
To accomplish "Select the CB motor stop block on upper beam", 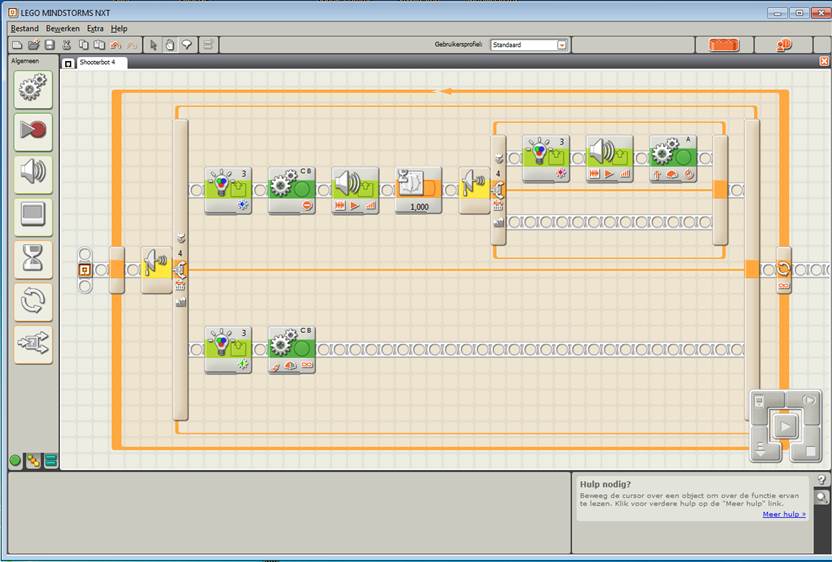I will (292, 191).
